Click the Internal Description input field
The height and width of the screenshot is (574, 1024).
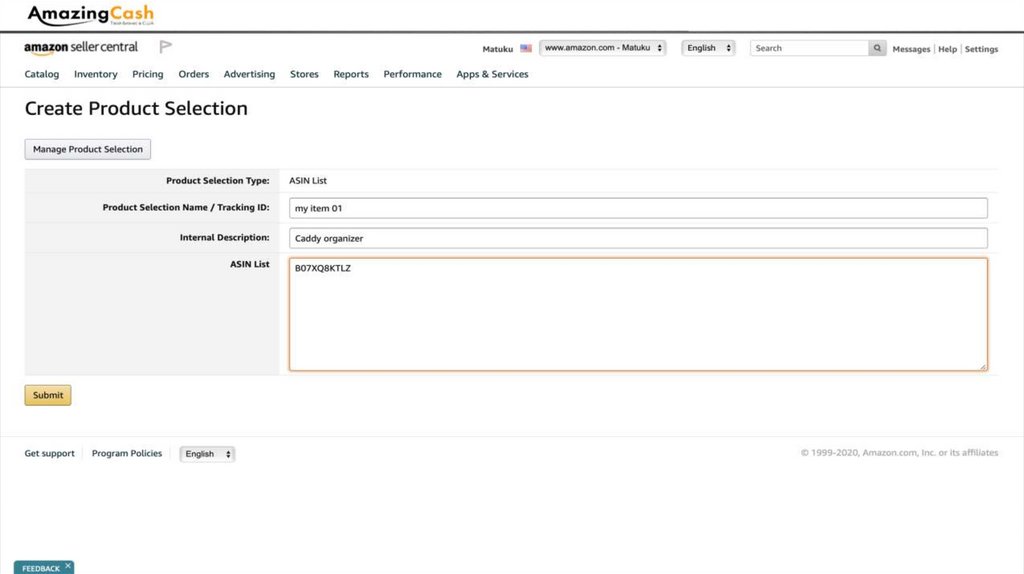(x=638, y=238)
